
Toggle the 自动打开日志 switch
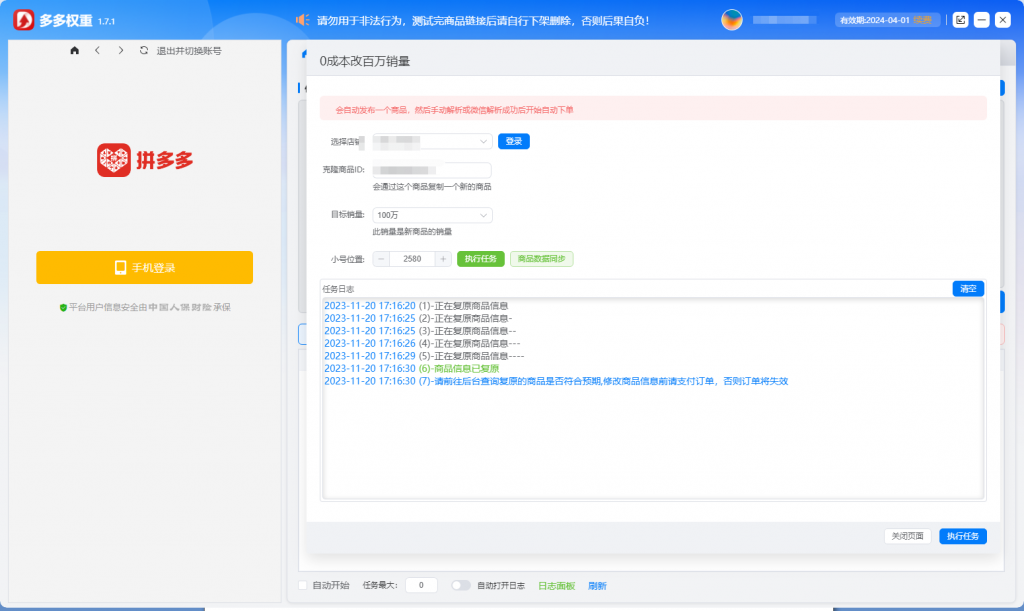[460, 586]
